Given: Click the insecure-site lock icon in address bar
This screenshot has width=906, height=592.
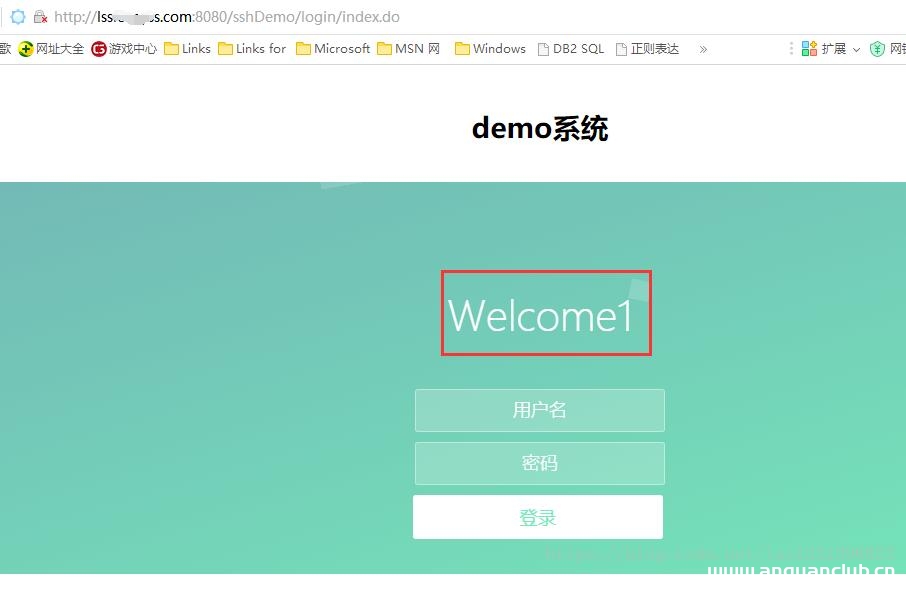Looking at the screenshot, I should [x=38, y=16].
